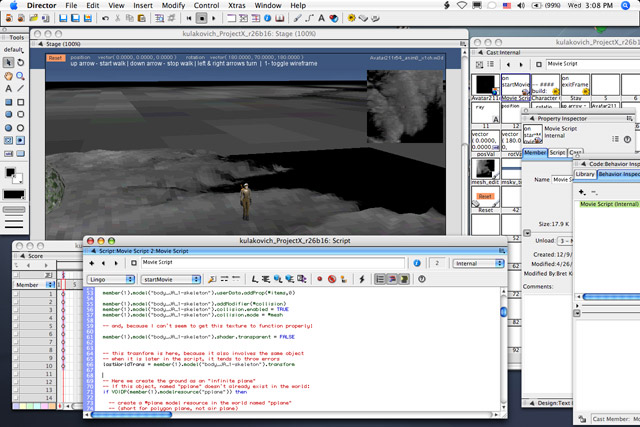Viewport: 640px width, 427px height.
Task: Select the Filled Rectangle tool
Action: click(x=8, y=102)
